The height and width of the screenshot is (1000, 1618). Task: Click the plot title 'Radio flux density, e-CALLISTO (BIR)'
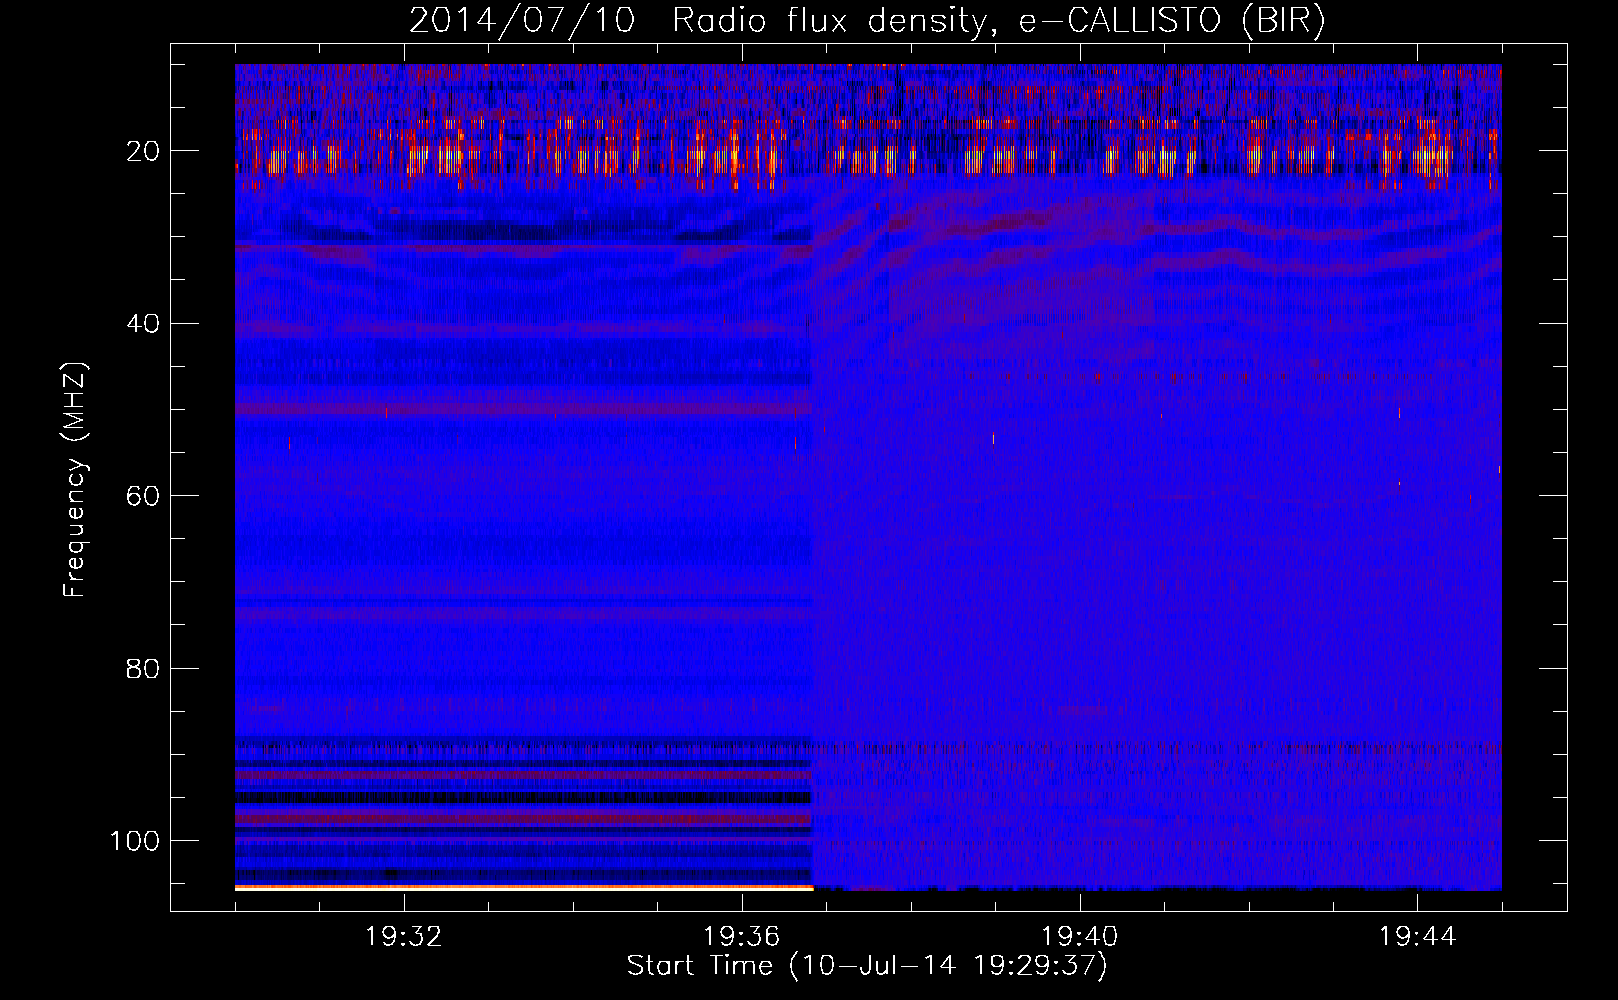coord(999,22)
